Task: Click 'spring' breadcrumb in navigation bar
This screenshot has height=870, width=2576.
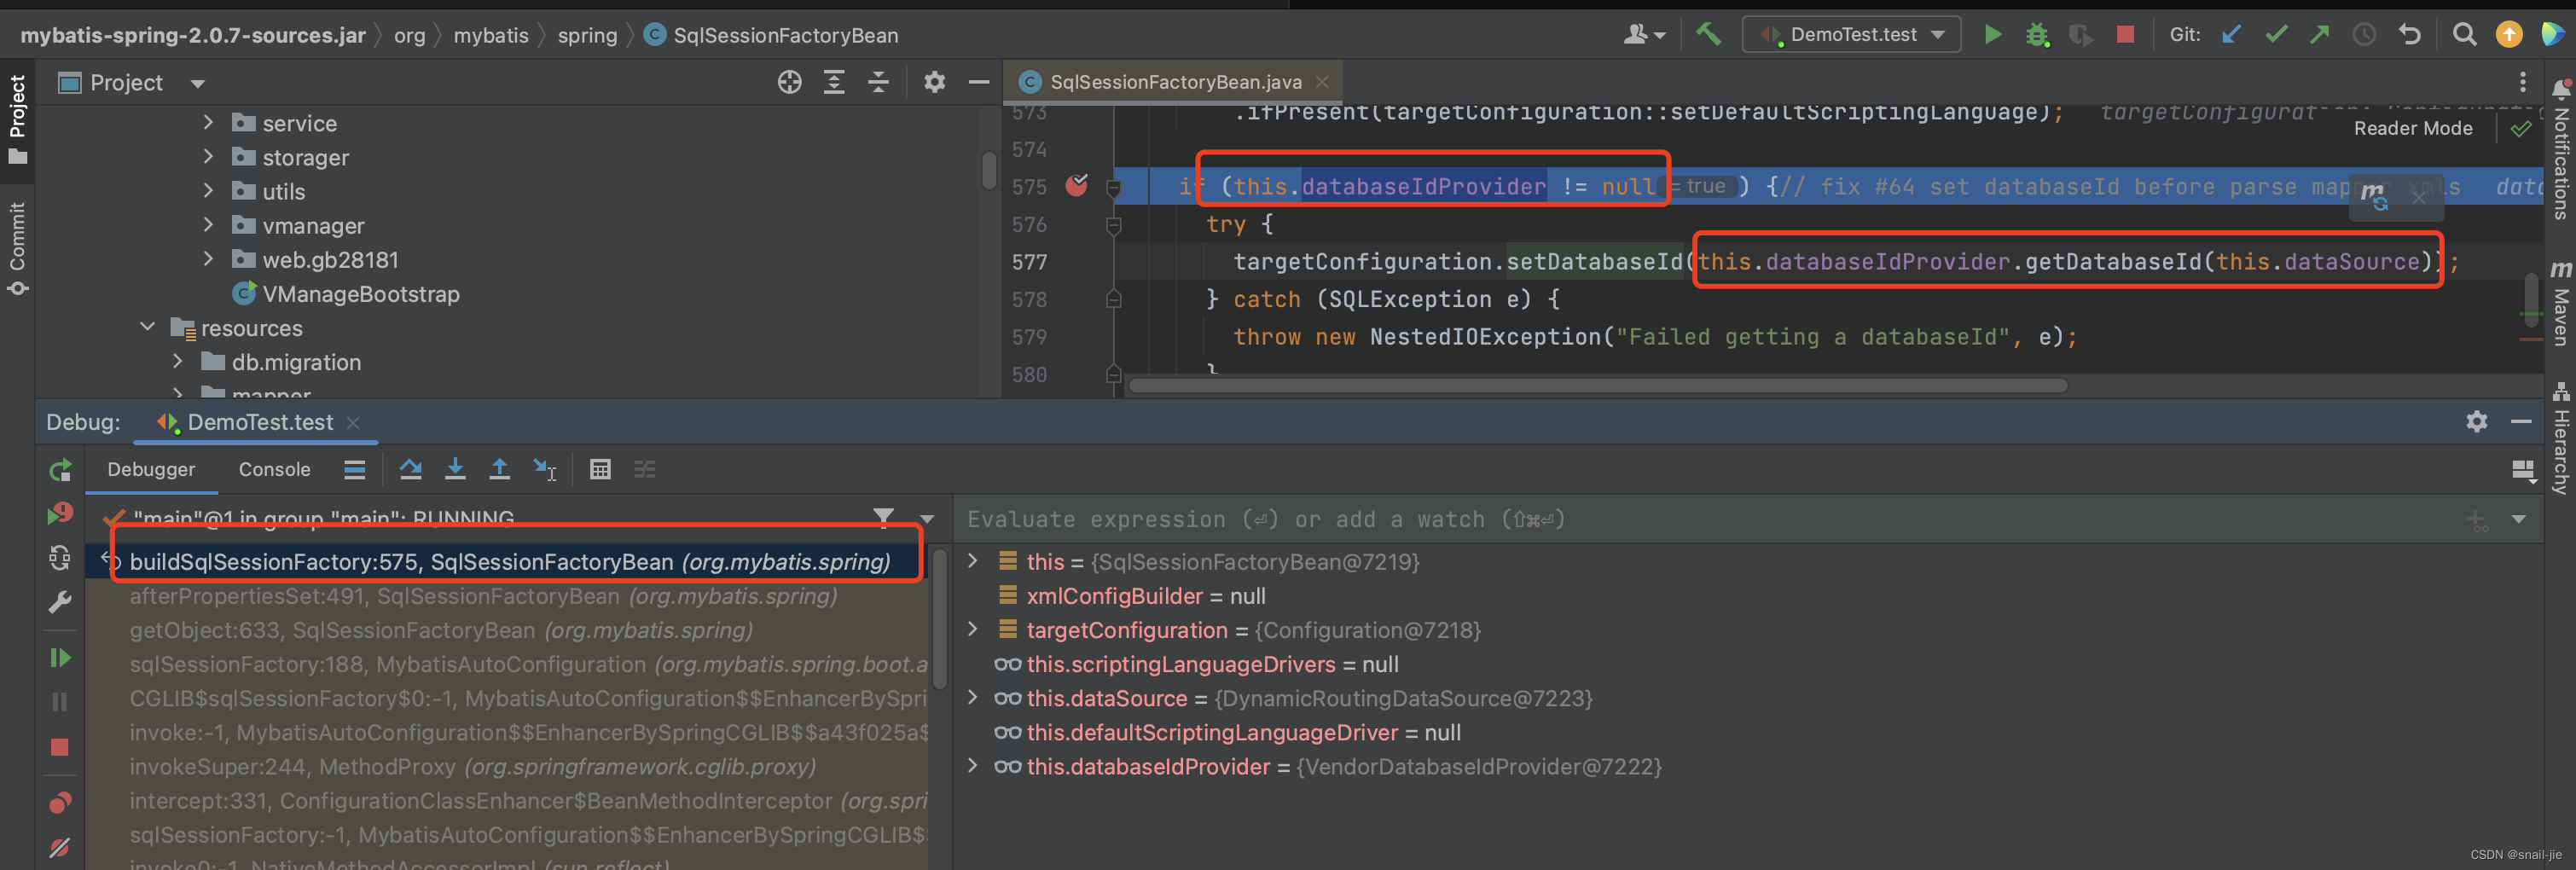Action: 587,35
